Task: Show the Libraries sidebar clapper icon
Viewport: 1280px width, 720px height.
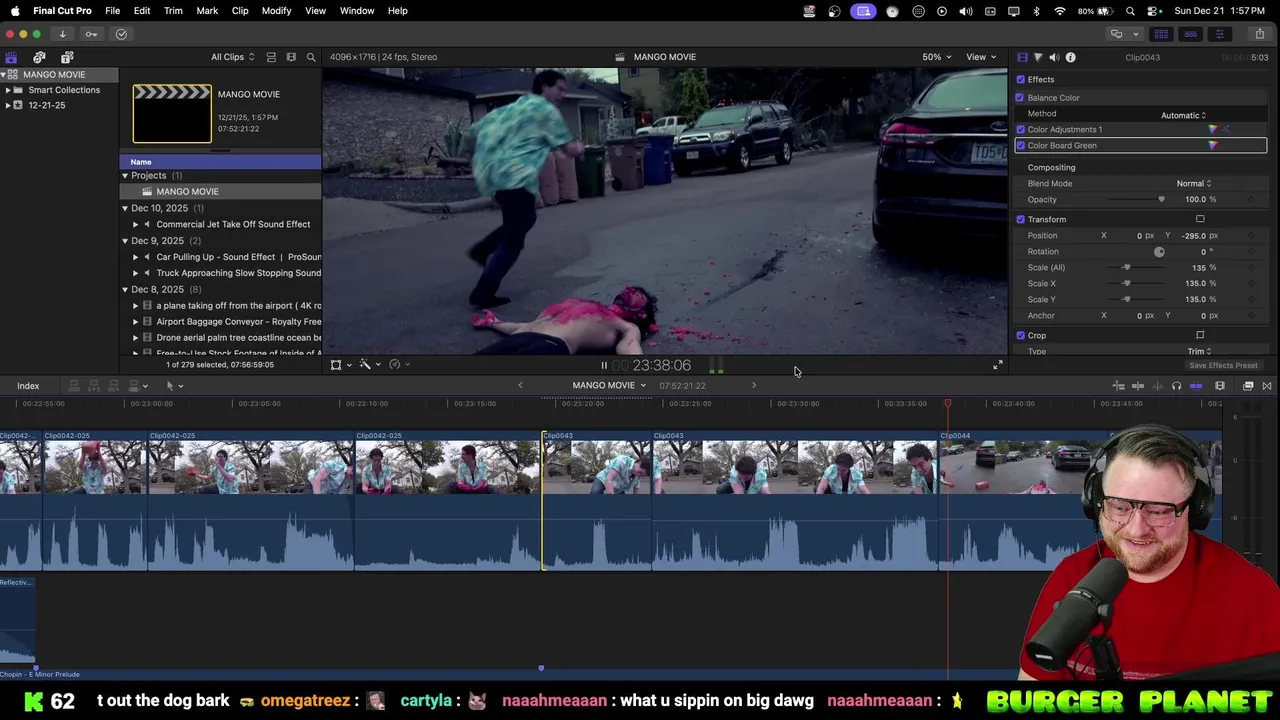Action: pyautogui.click(x=11, y=57)
